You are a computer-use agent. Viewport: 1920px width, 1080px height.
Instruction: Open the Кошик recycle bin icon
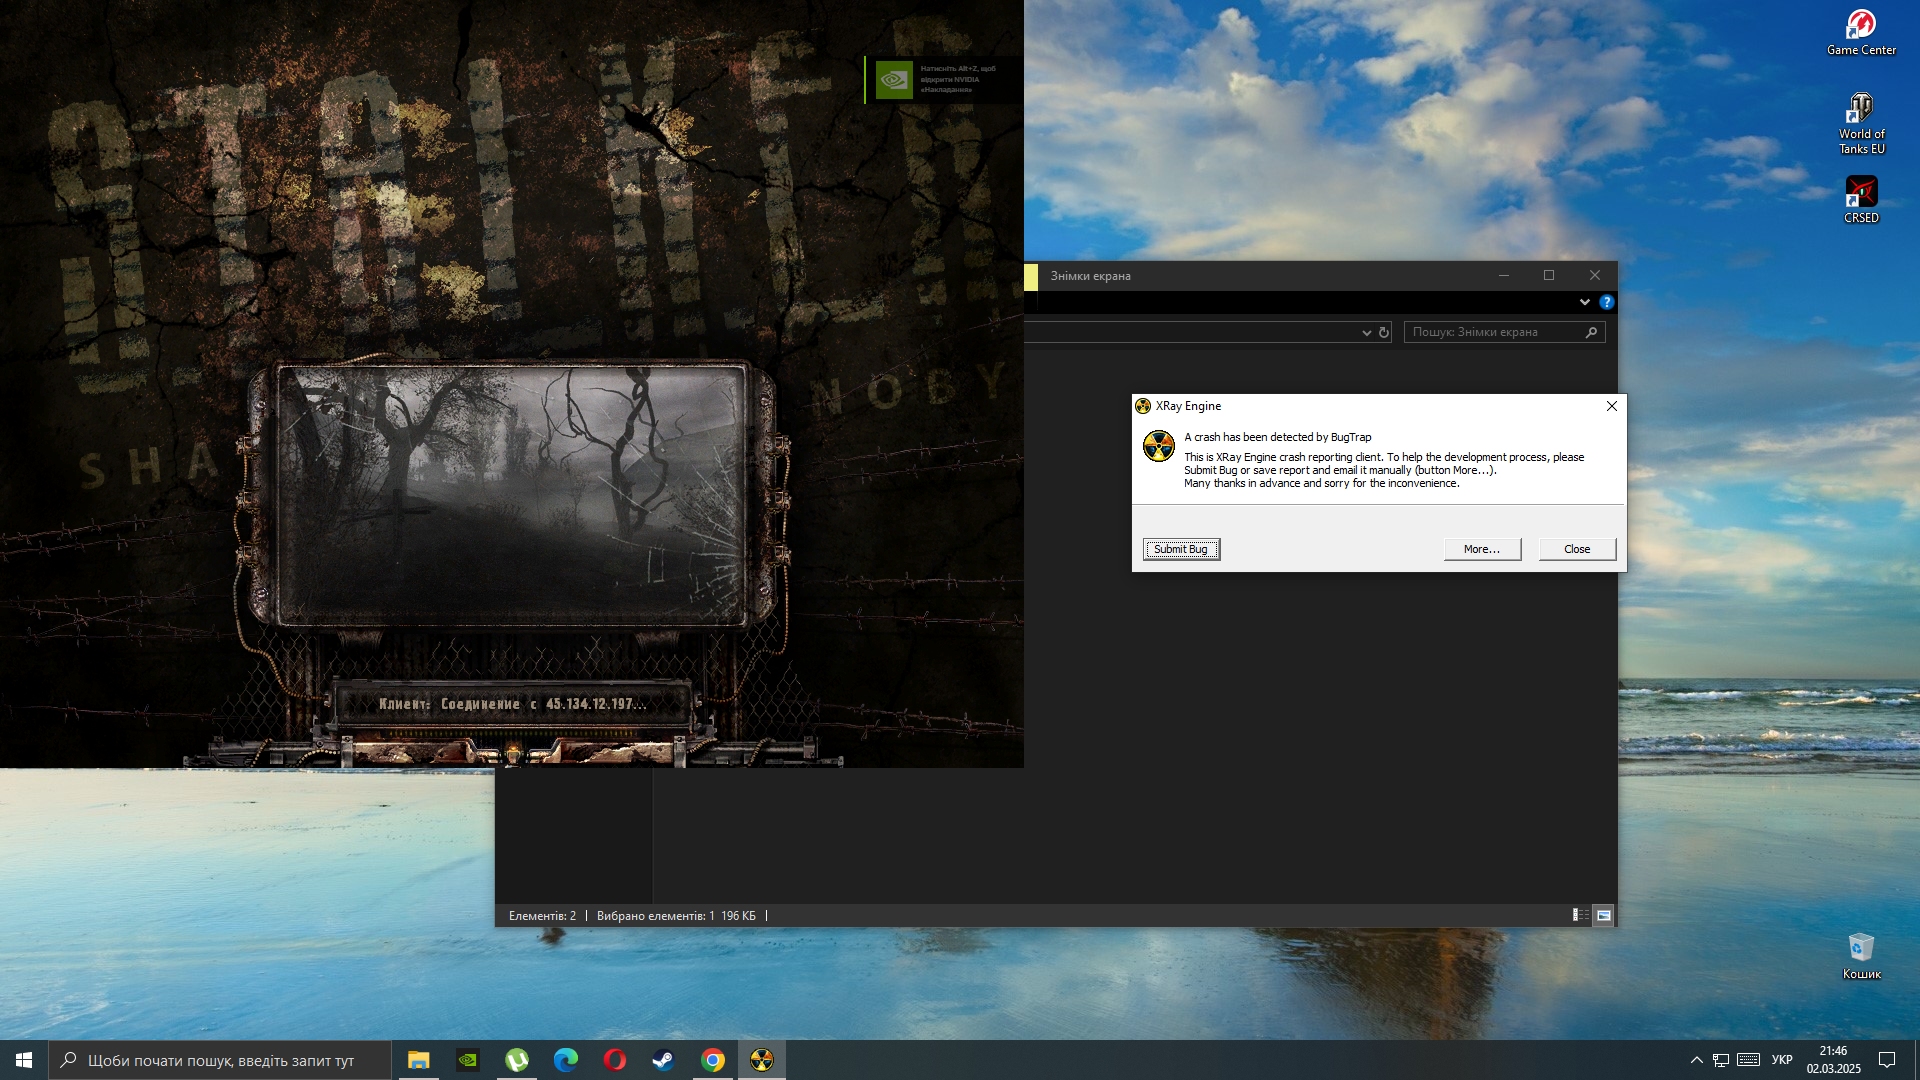point(1861,956)
